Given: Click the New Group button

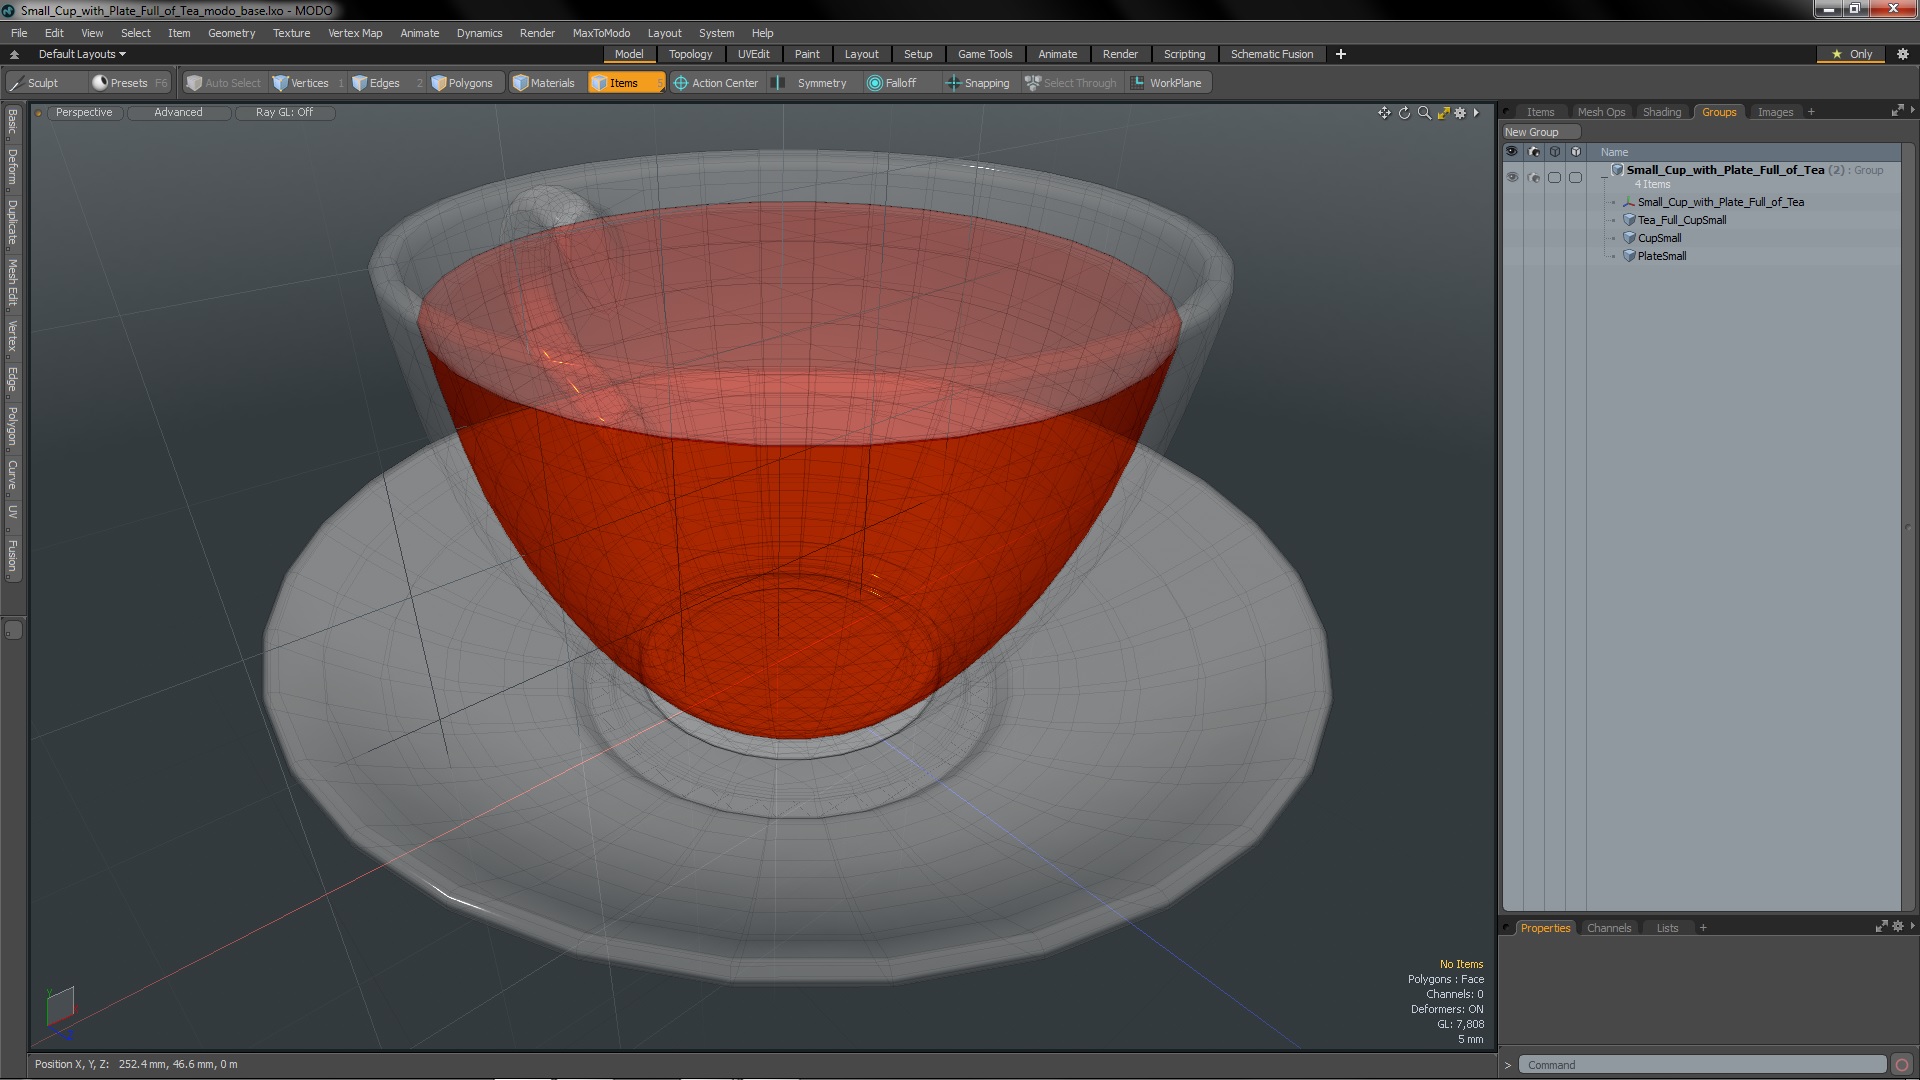Looking at the screenshot, I should [1532, 131].
